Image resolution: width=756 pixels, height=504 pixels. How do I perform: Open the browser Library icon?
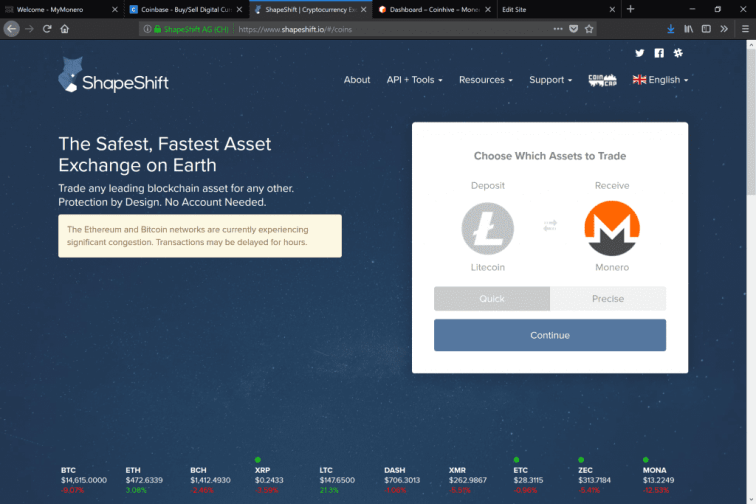tap(688, 29)
